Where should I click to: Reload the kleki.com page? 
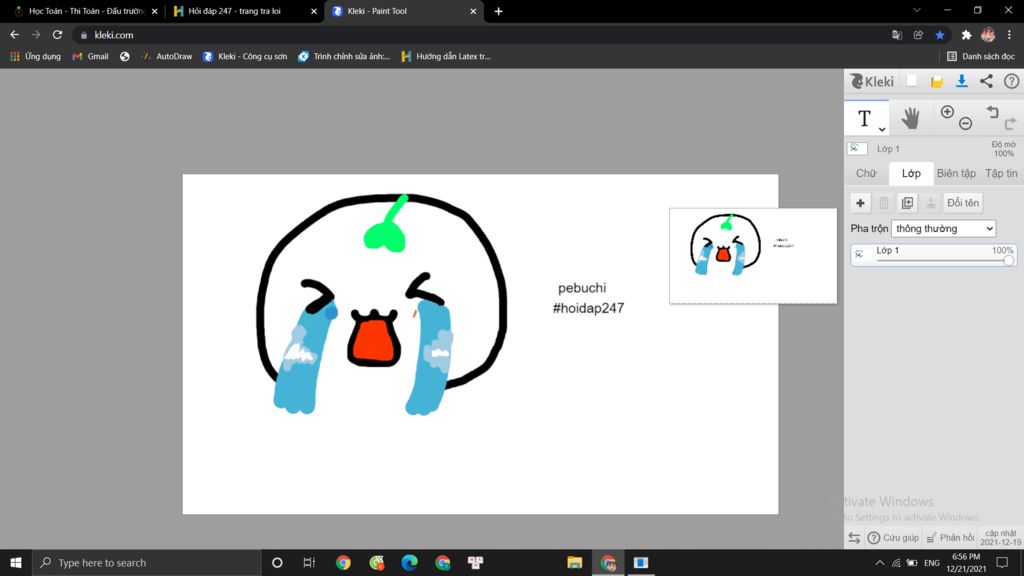(x=57, y=35)
